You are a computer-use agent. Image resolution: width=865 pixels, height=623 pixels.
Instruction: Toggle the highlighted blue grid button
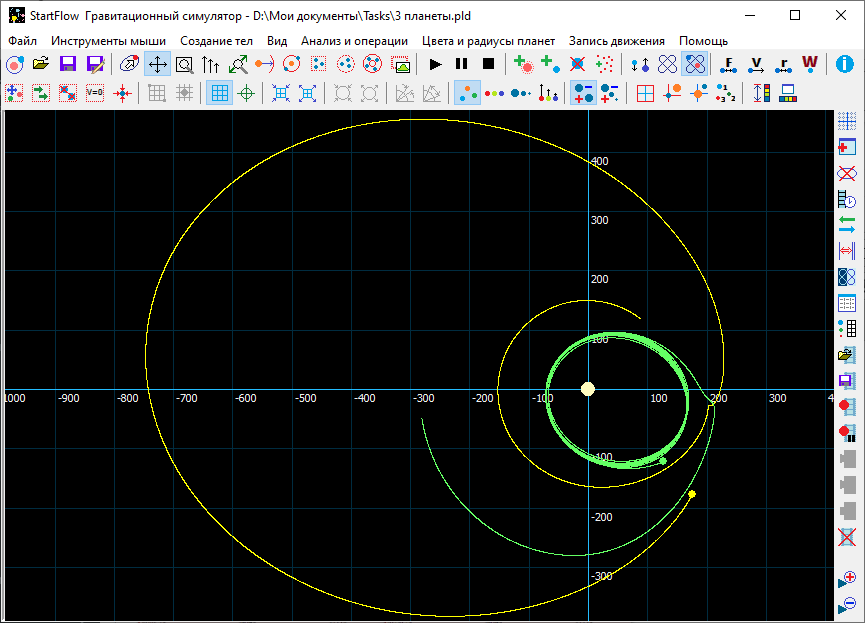click(220, 93)
